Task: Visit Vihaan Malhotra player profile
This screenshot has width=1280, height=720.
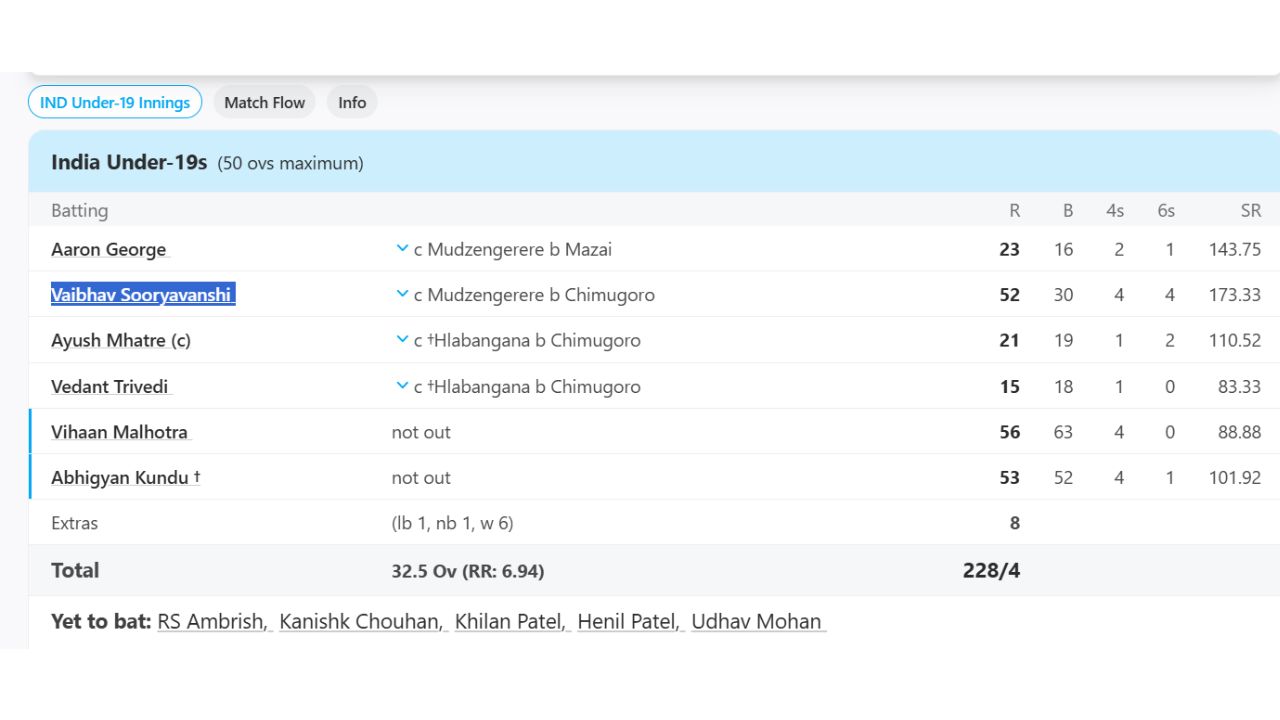Action: pyautogui.click(x=119, y=432)
